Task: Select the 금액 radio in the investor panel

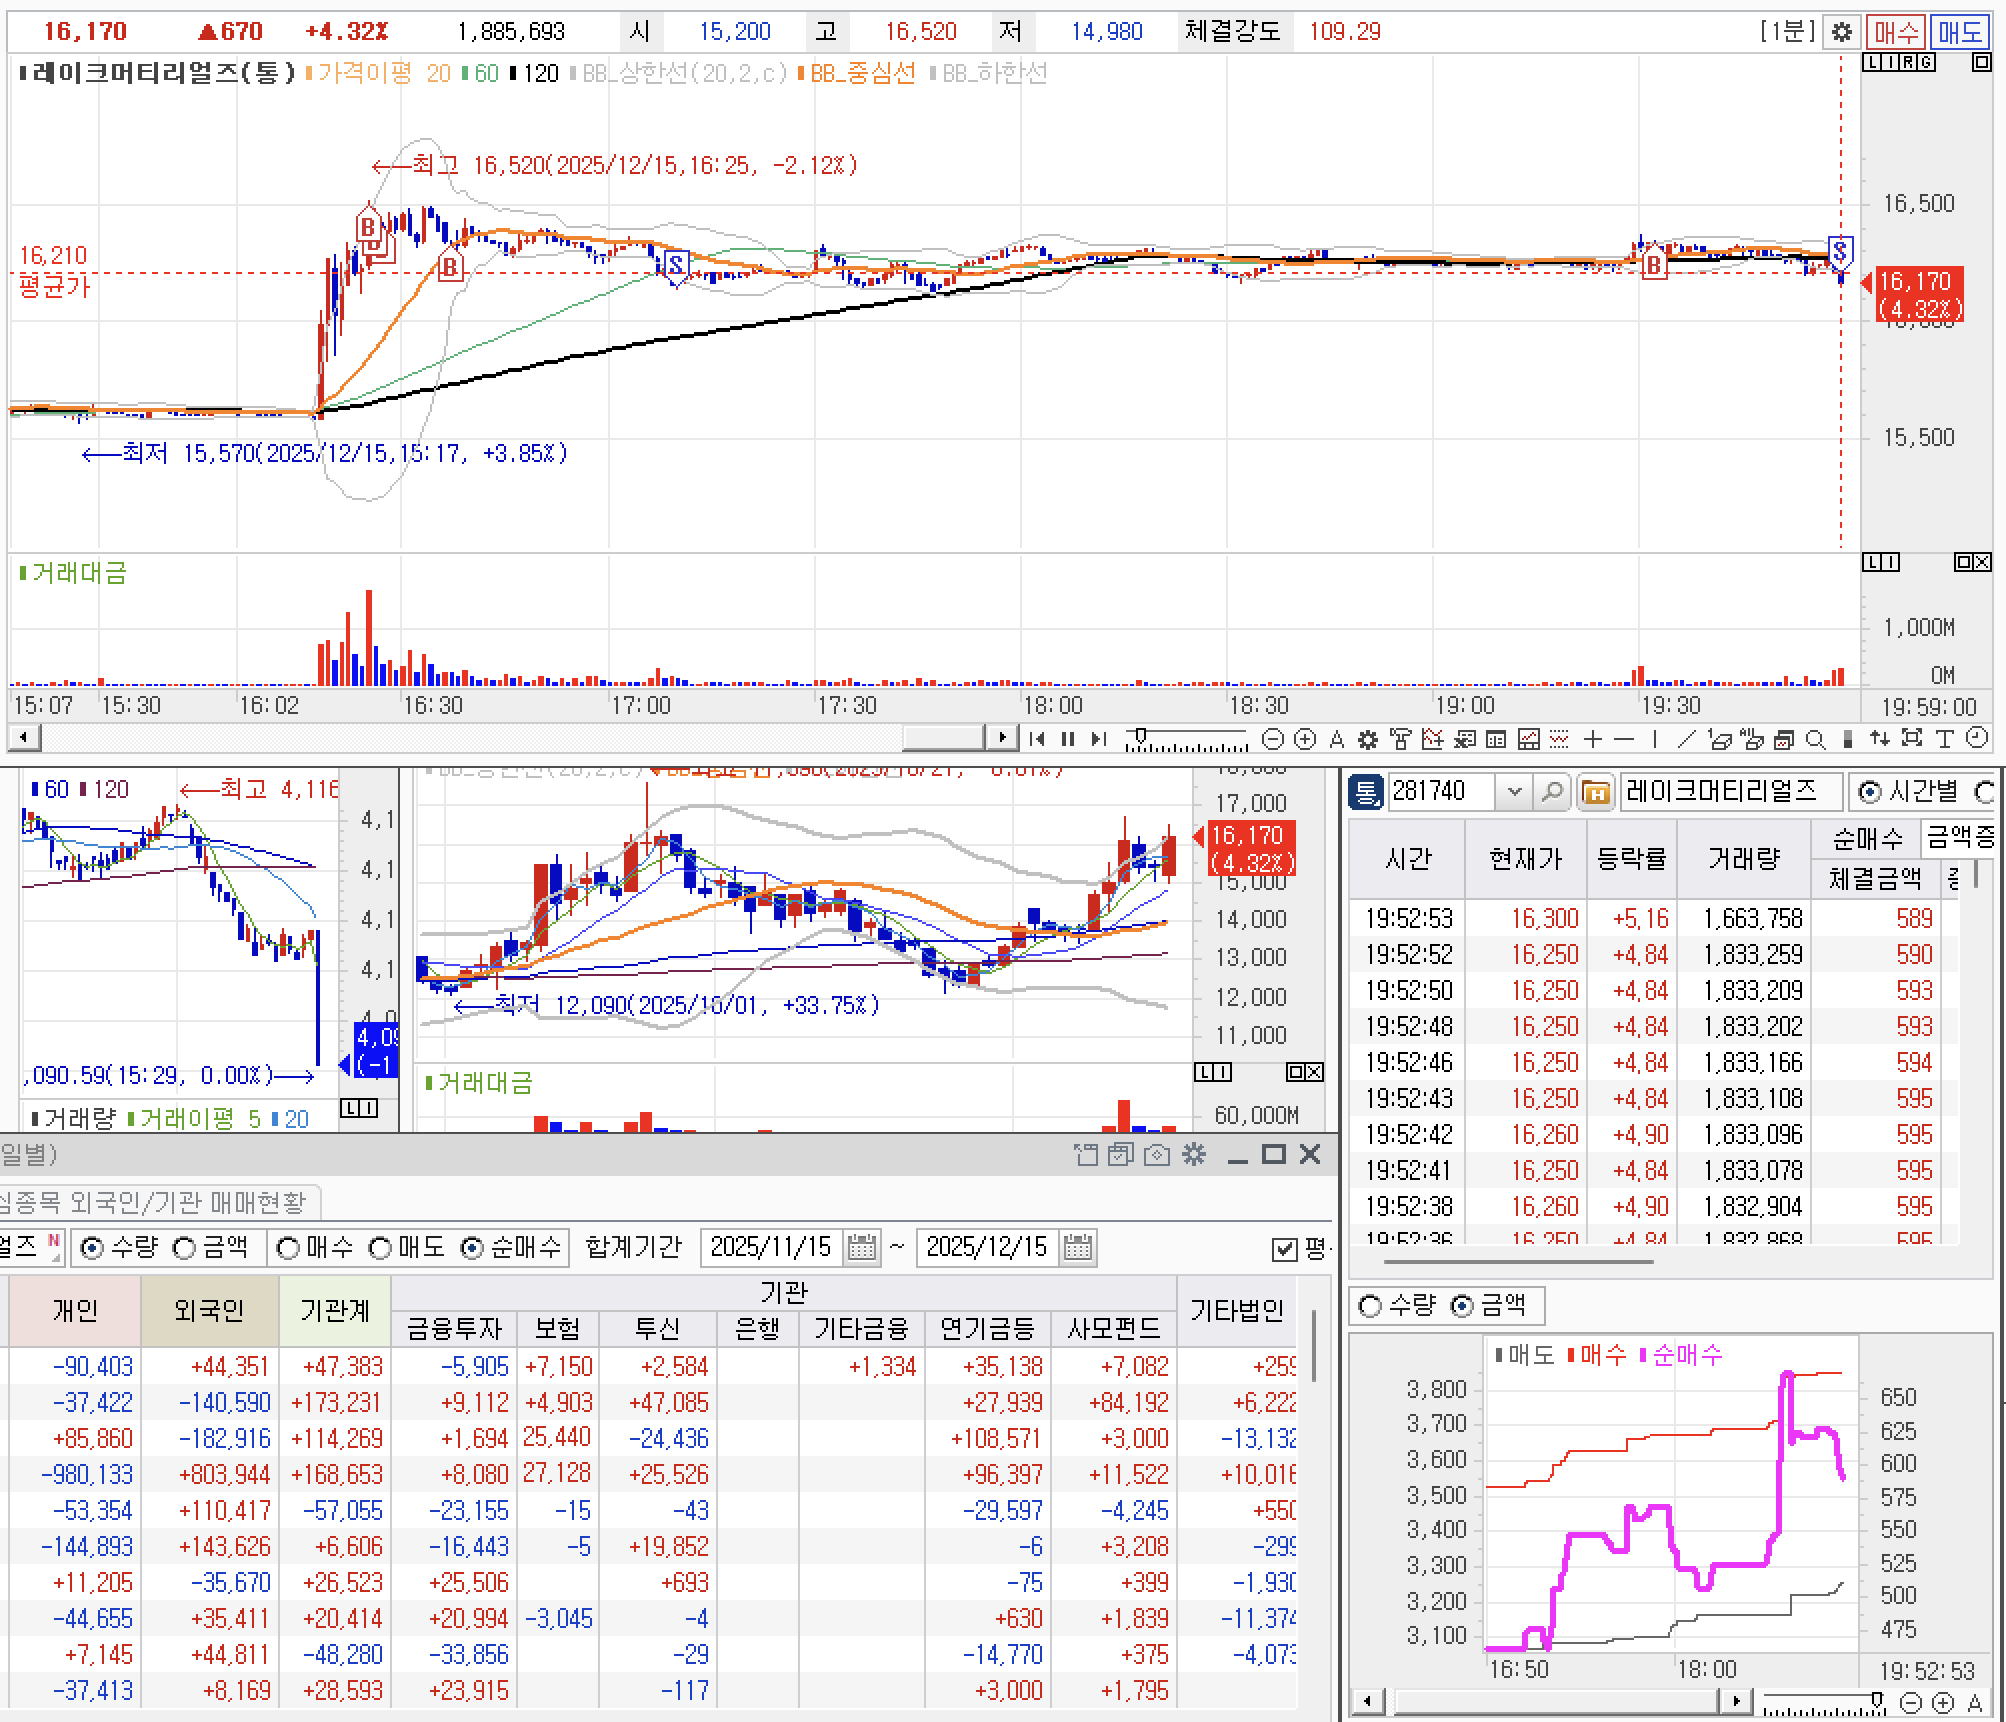Action: click(185, 1248)
